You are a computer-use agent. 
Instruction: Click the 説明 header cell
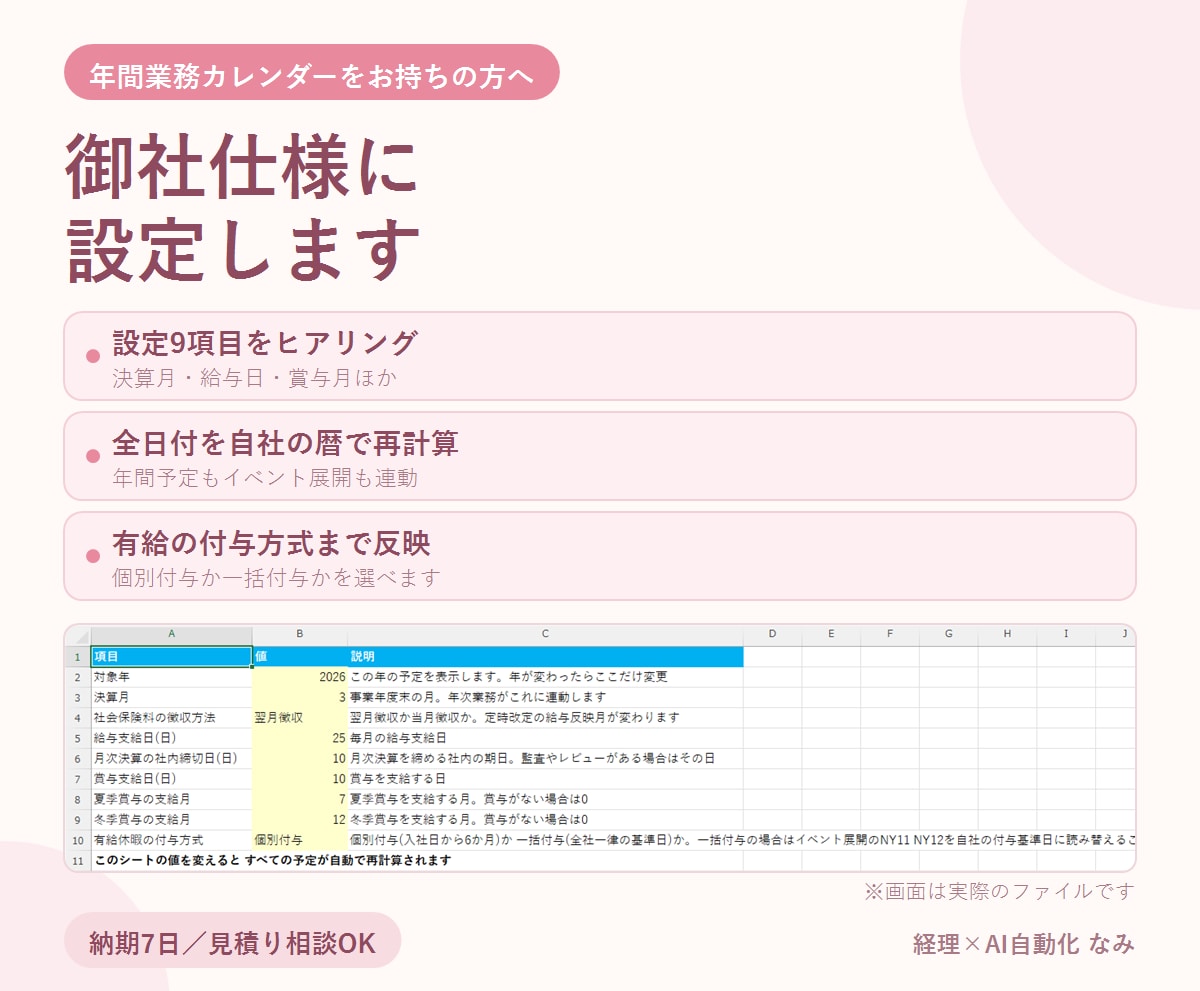pyautogui.click(x=545, y=657)
